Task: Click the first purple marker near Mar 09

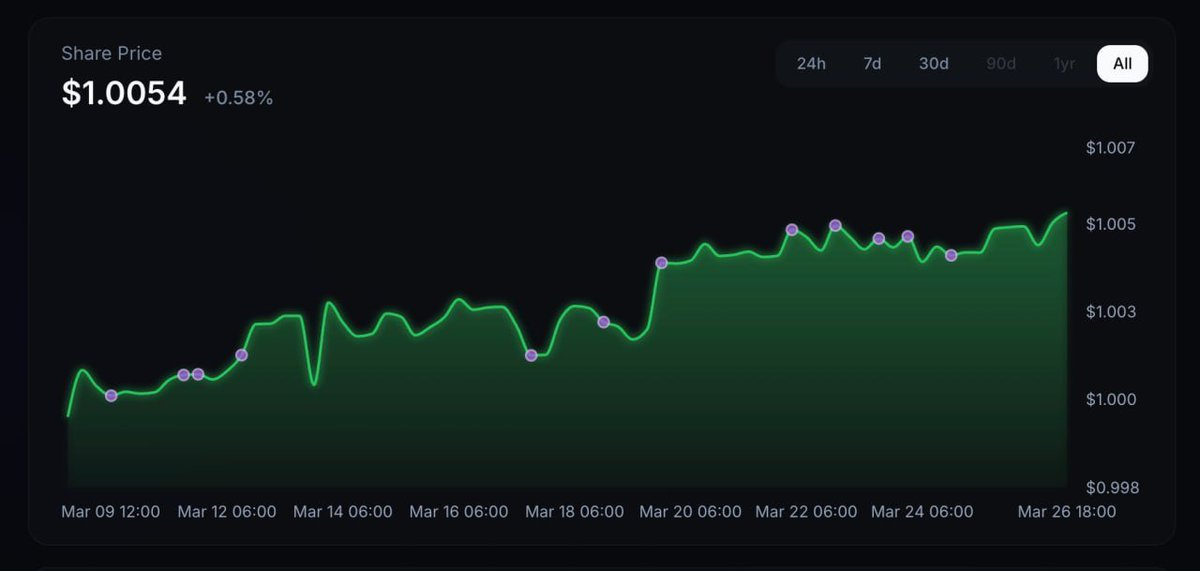Action: point(111,396)
